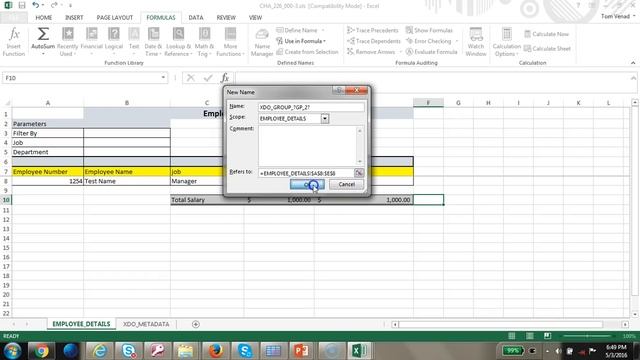Click the formula bar cancel X icon

[191, 78]
